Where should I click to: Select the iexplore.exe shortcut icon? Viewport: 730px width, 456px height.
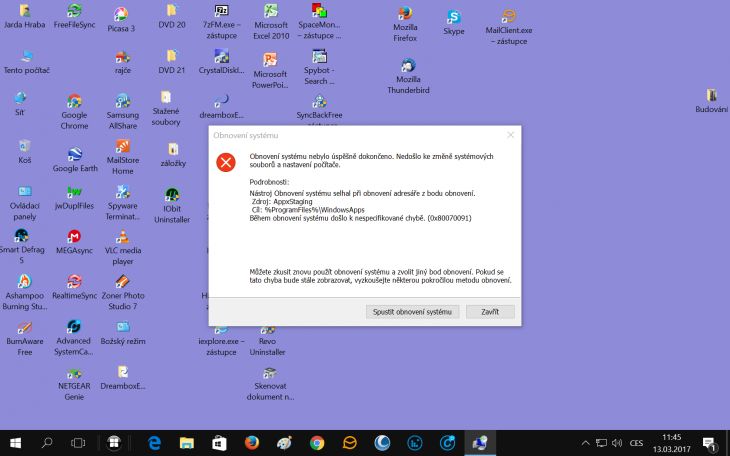[222, 341]
